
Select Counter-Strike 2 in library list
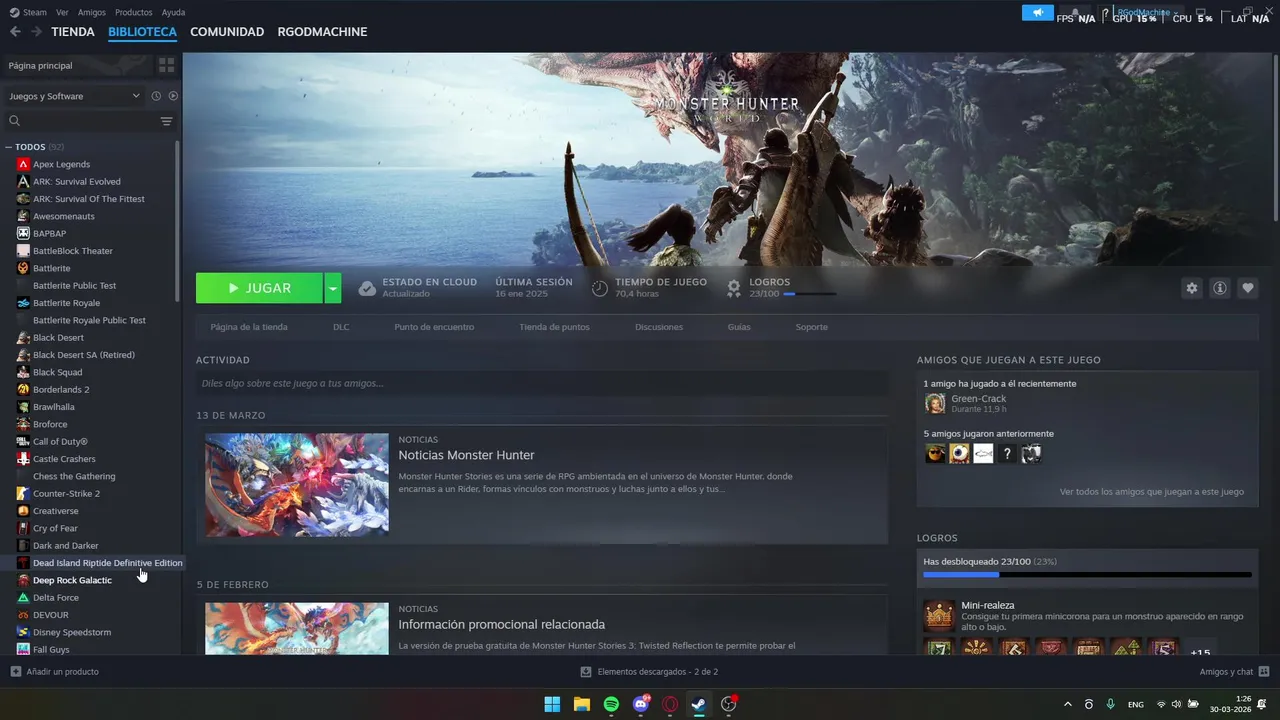[x=66, y=493]
